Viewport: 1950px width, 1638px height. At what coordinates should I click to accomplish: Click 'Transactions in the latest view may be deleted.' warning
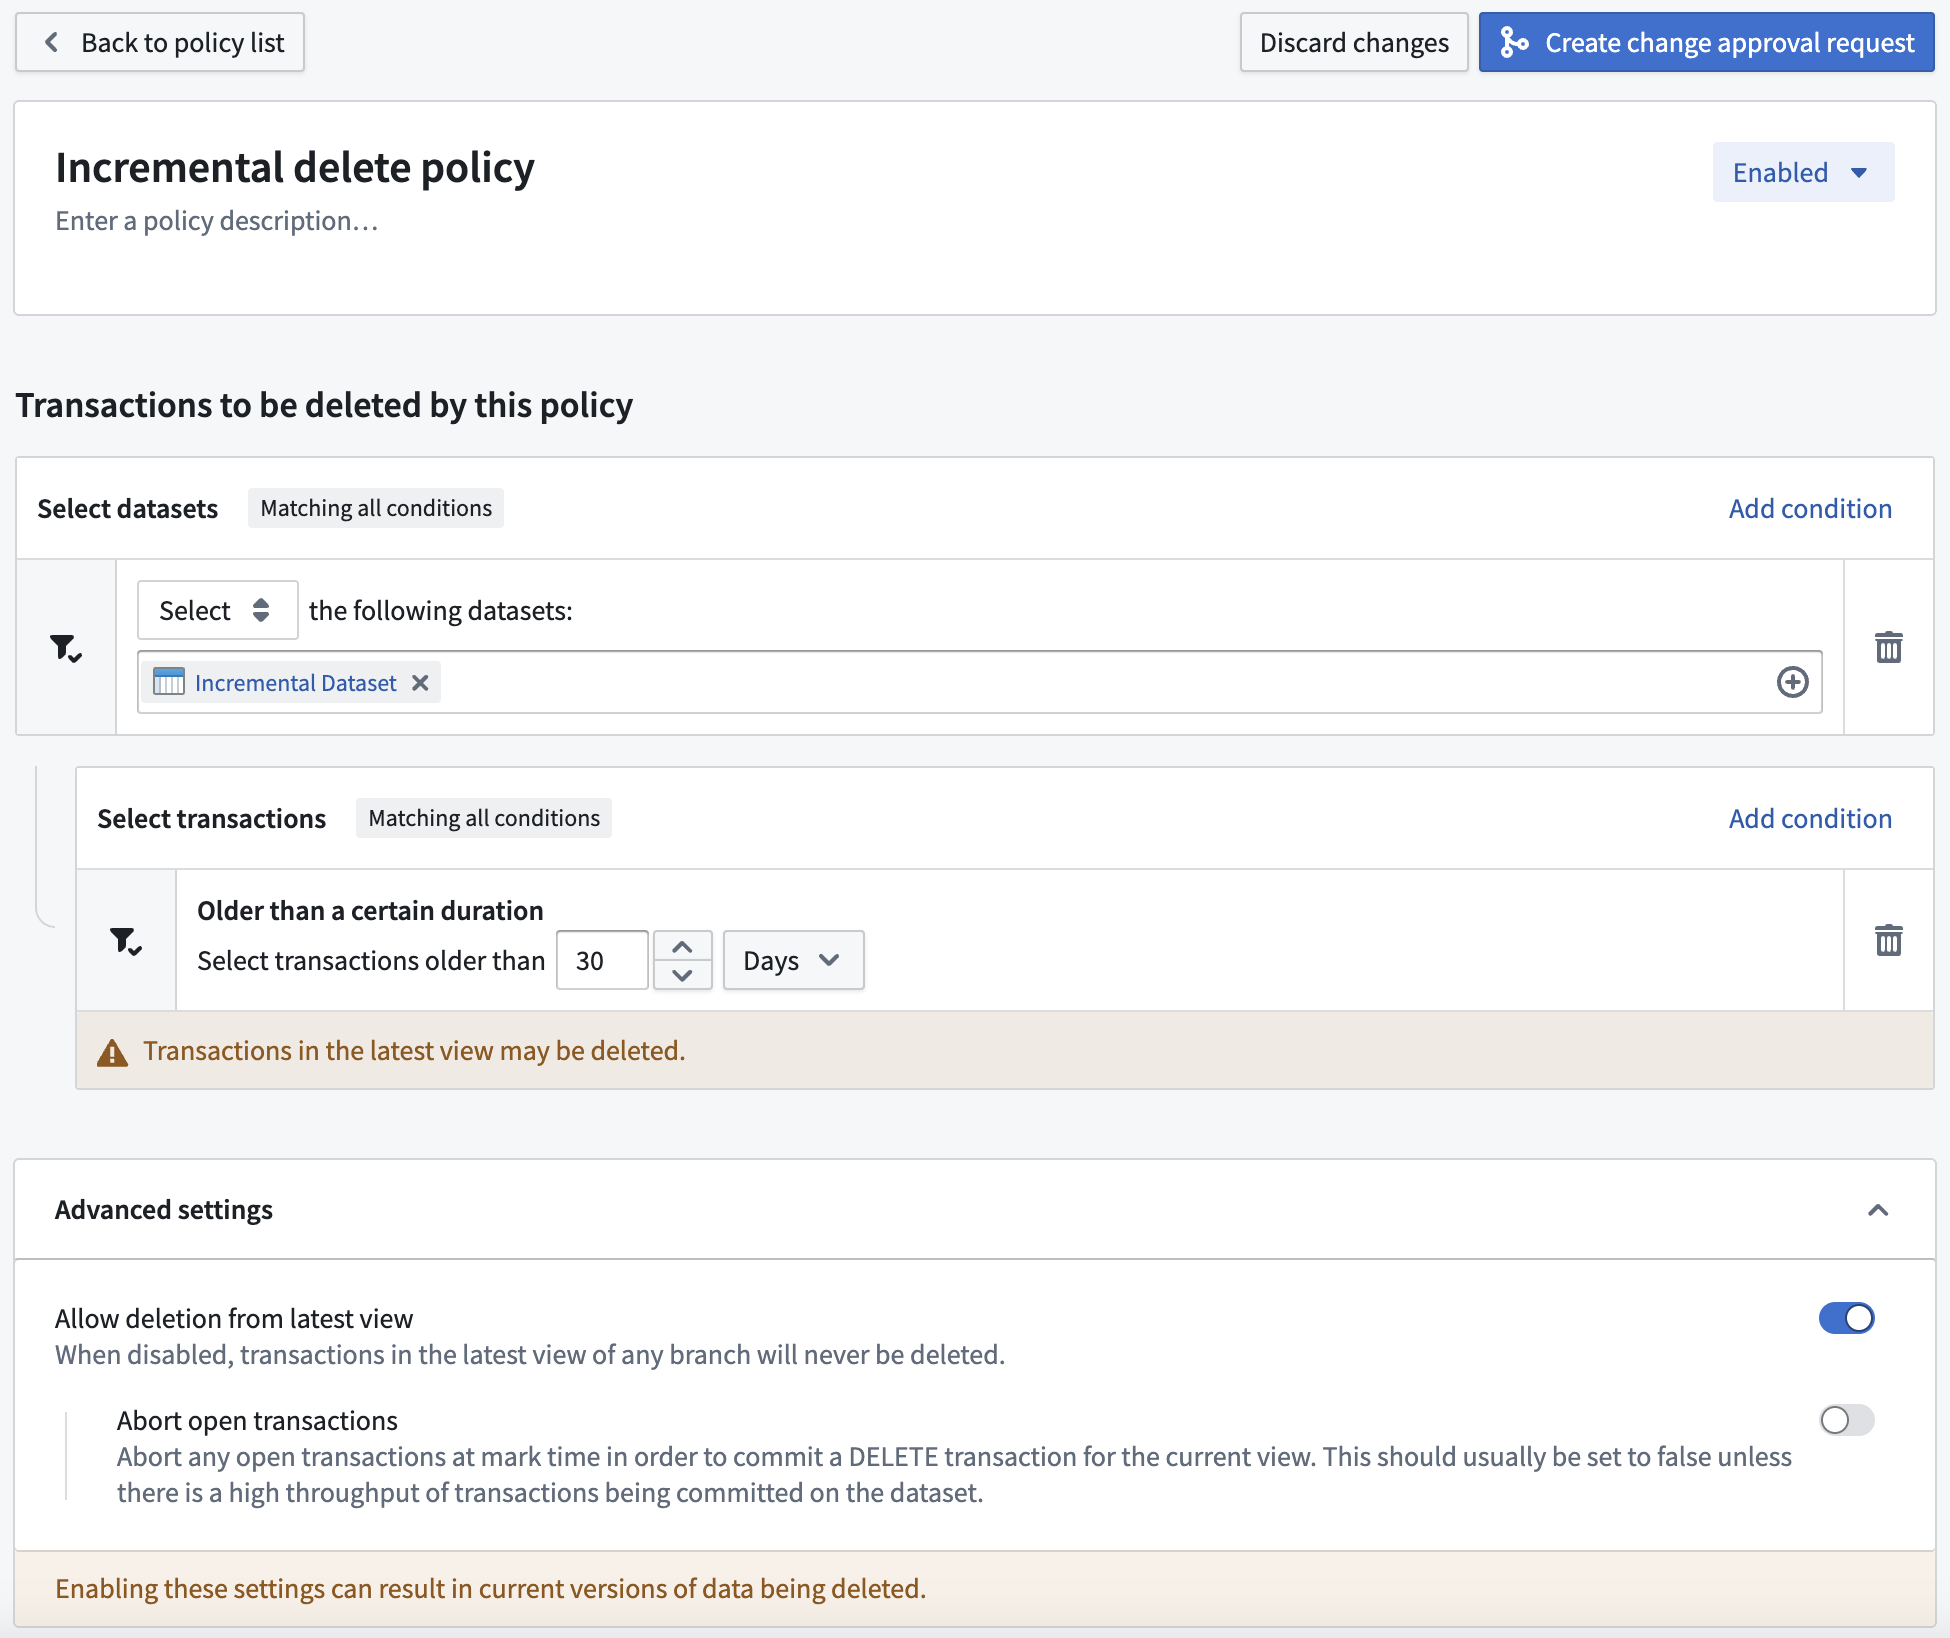pos(414,1051)
